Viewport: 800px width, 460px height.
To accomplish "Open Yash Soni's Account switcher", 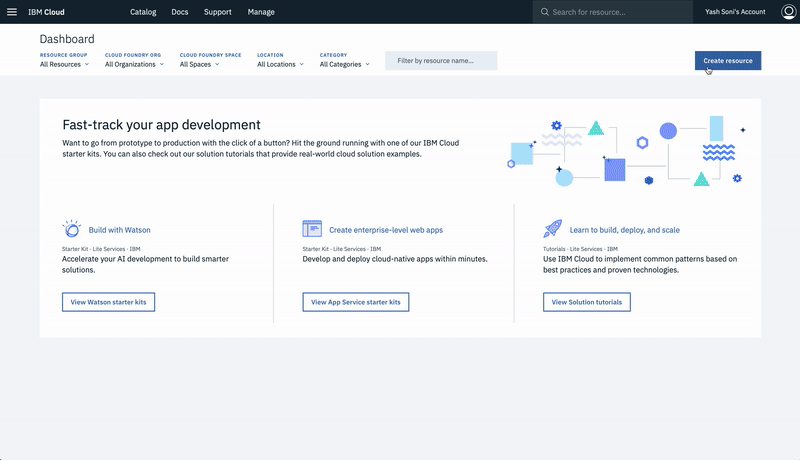I will click(x=735, y=12).
